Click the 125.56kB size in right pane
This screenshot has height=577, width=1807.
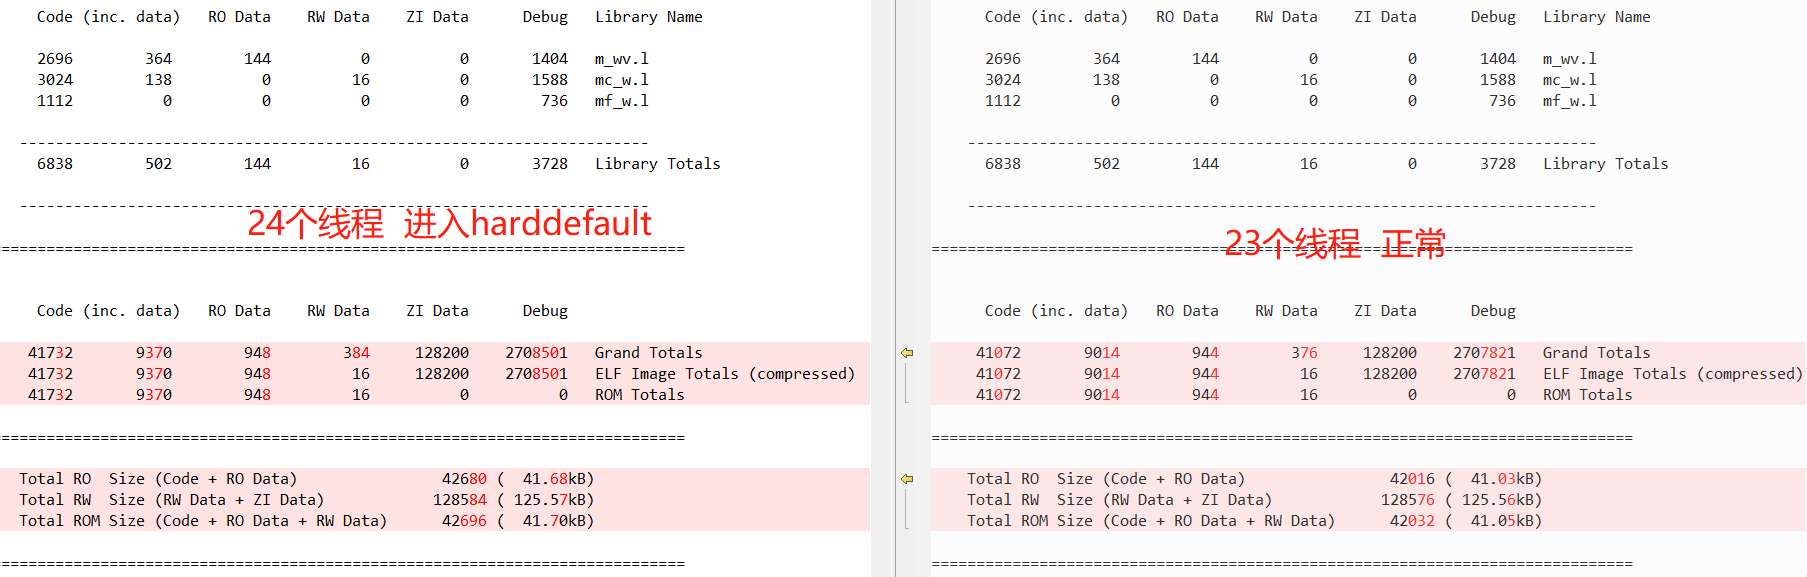click(x=1498, y=500)
